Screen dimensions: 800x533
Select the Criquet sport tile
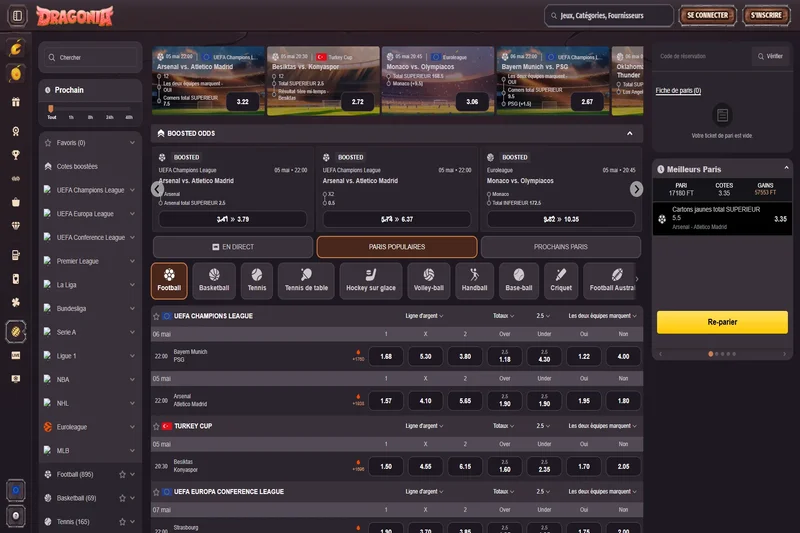pos(561,281)
